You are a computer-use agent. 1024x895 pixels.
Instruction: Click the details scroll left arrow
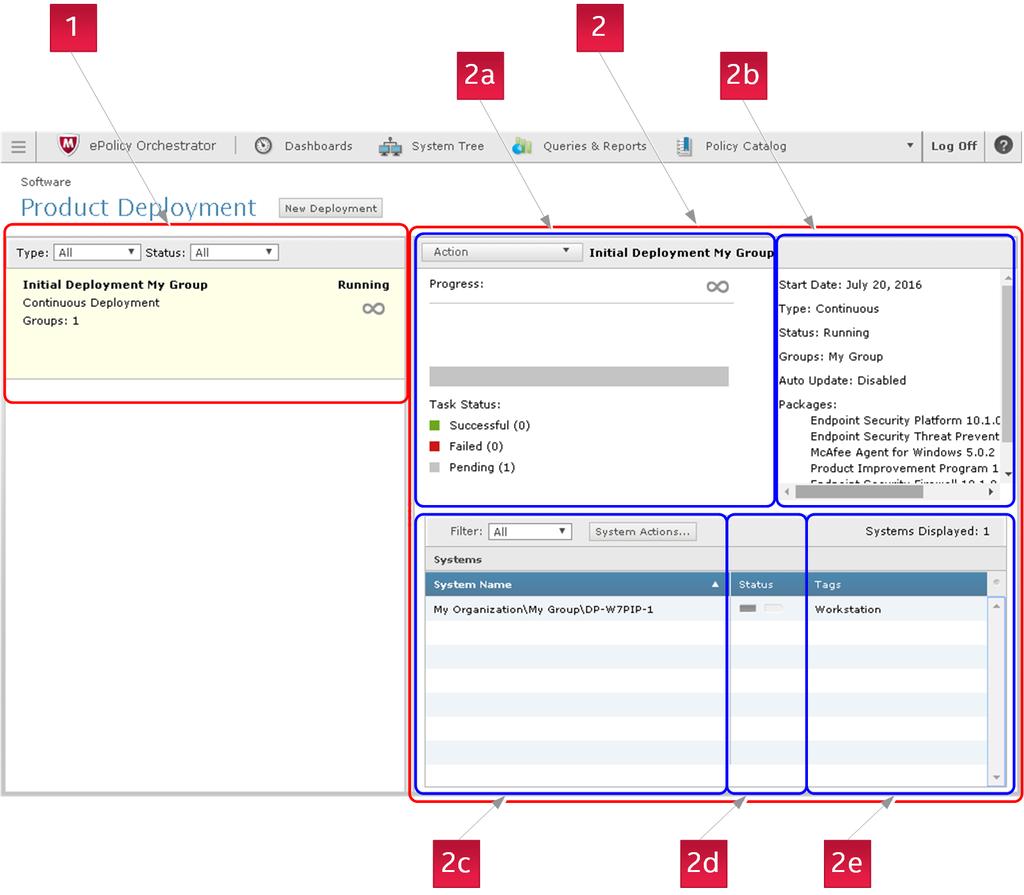pyautogui.click(x=787, y=492)
